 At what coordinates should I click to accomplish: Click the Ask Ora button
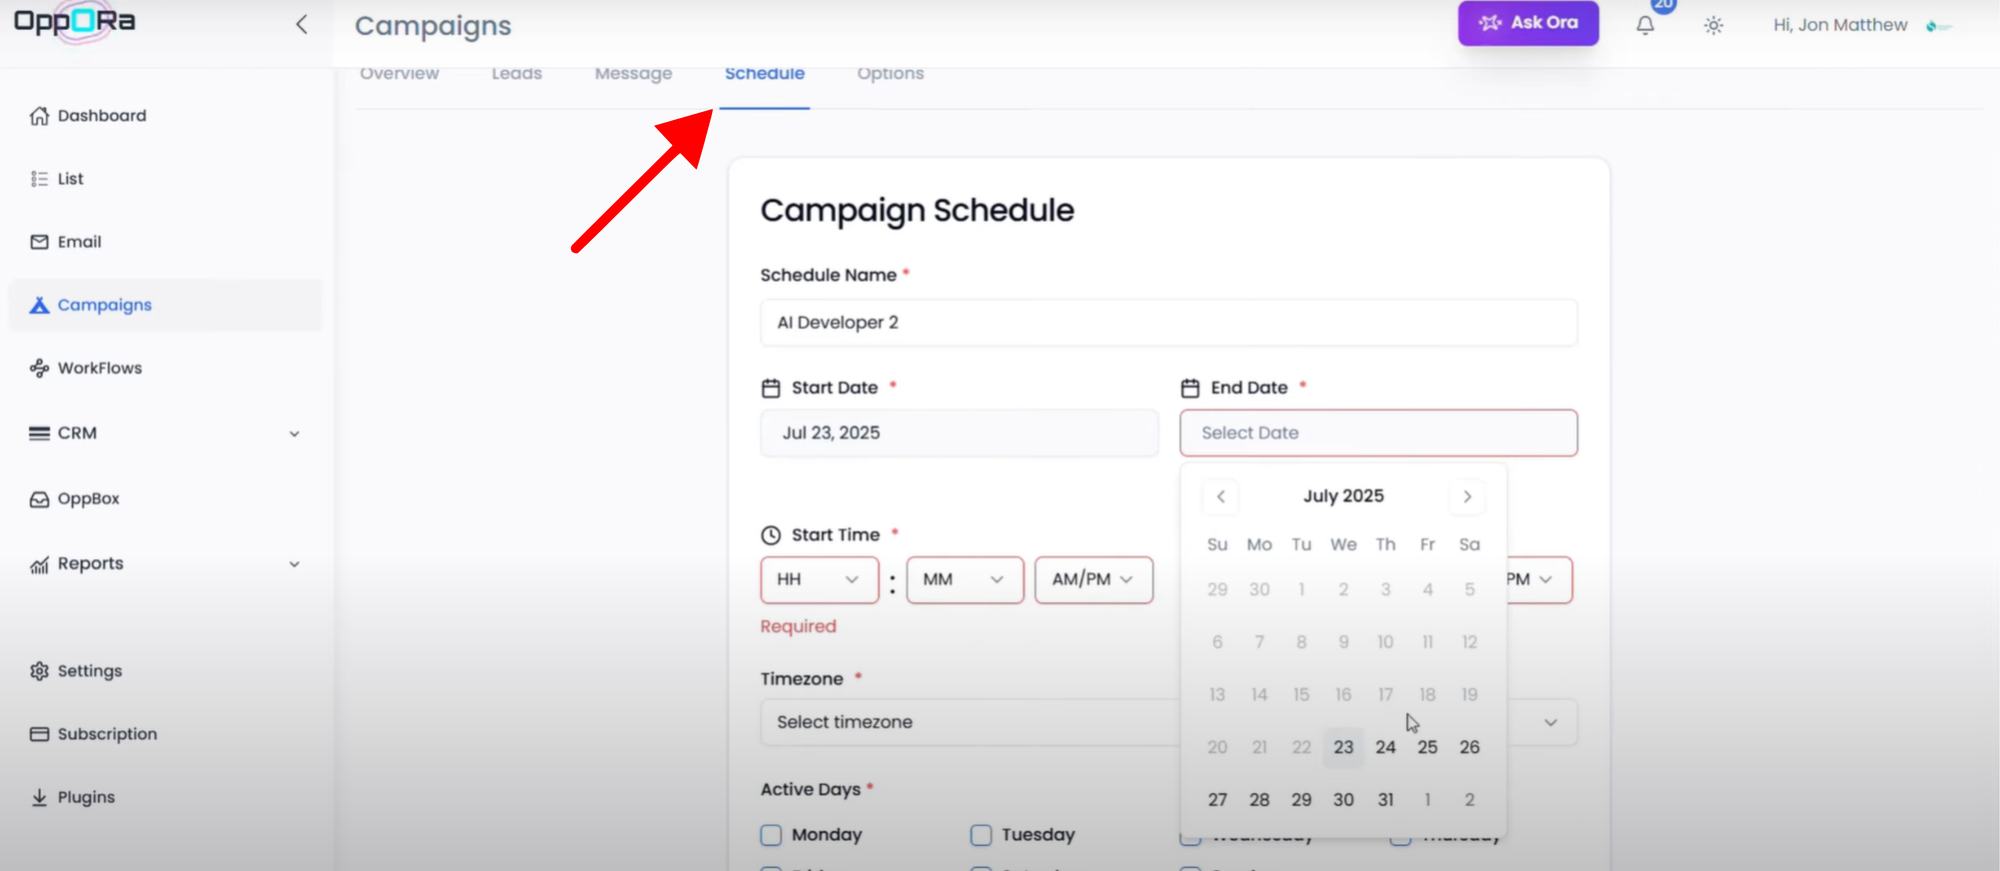[x=1527, y=23]
